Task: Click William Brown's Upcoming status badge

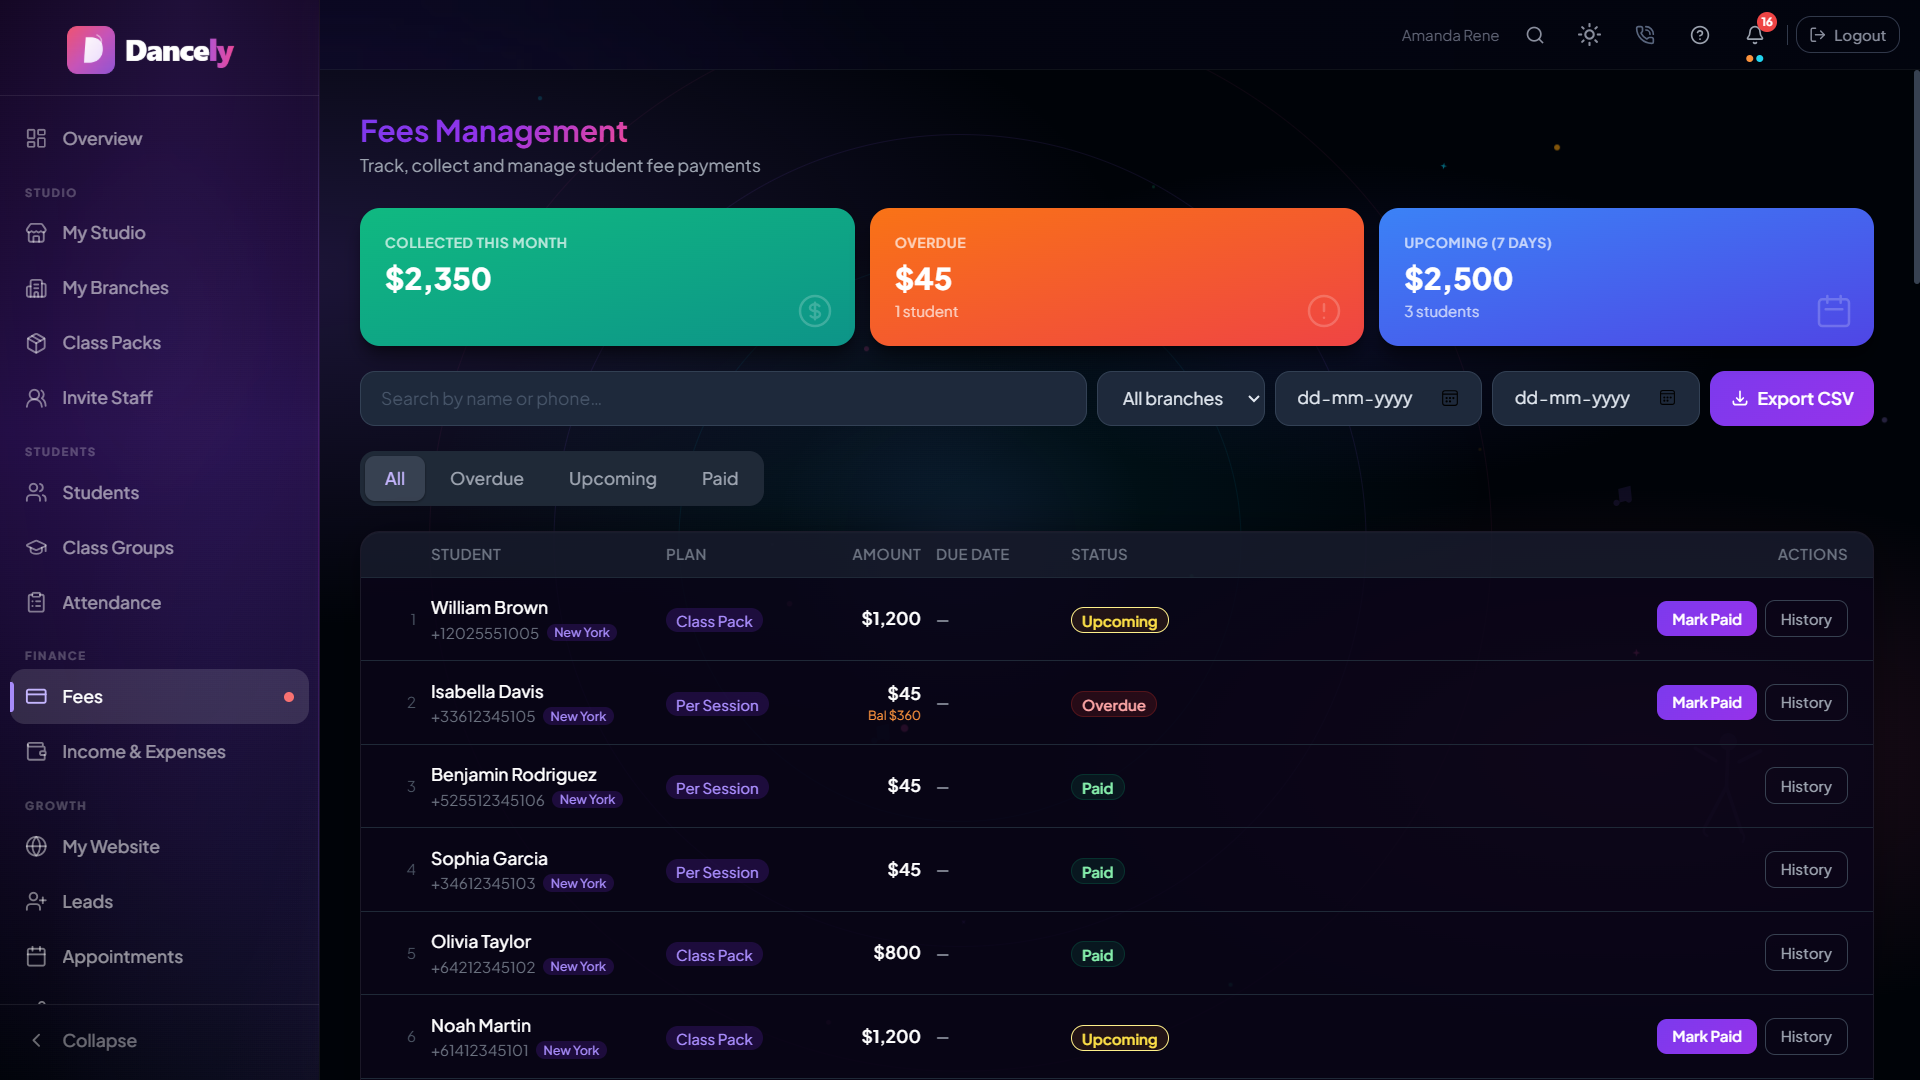Action: tap(1119, 621)
